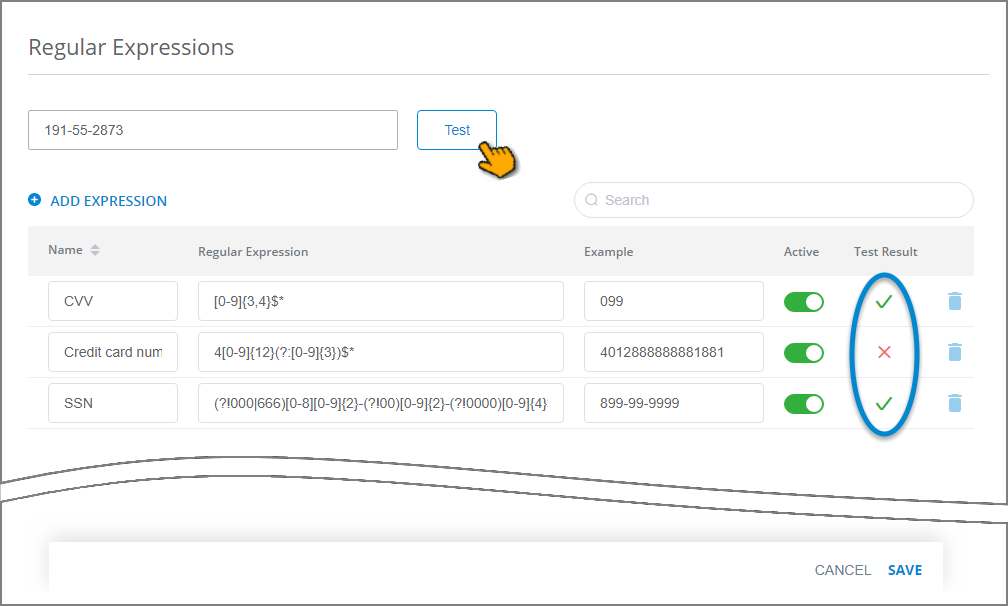Click the Test button

click(456, 129)
